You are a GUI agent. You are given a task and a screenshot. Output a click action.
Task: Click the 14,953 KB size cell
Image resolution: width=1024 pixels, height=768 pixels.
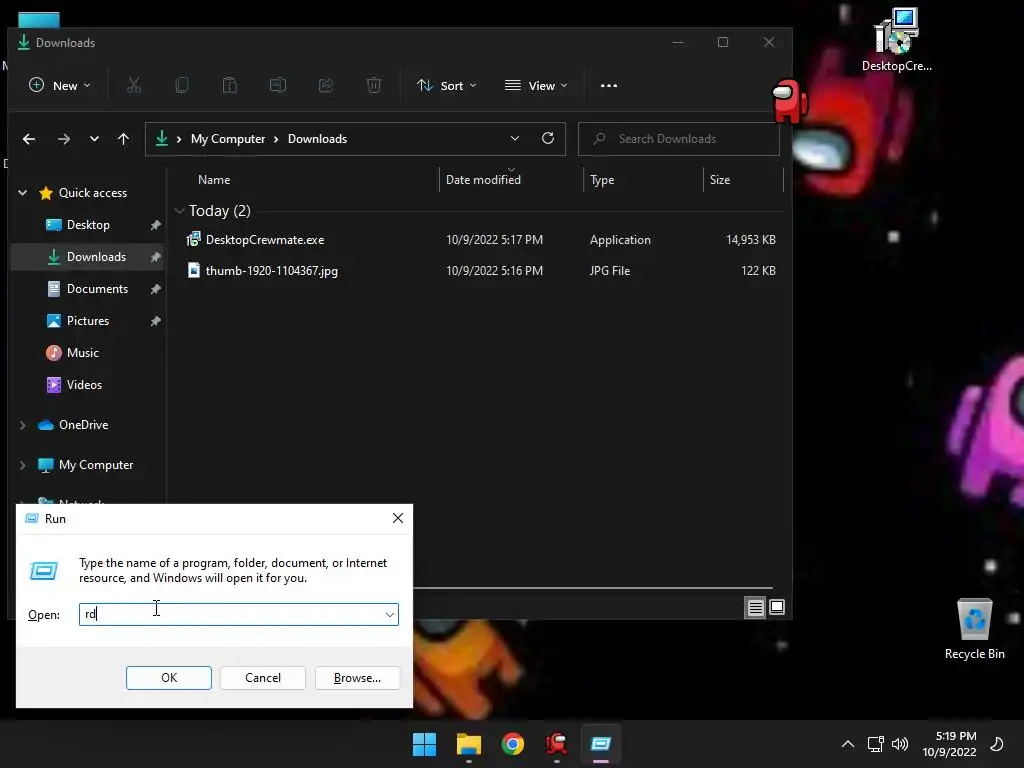click(x=750, y=240)
